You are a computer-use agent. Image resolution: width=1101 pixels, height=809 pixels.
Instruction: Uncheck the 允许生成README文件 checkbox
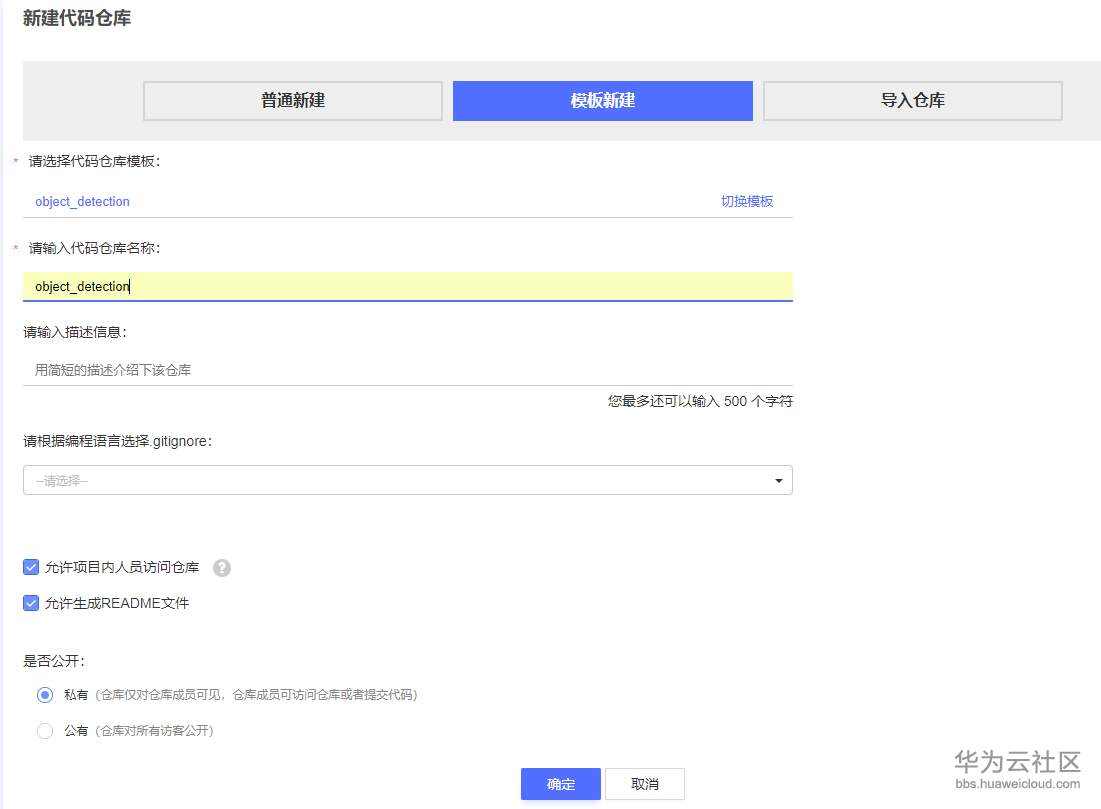coord(31,604)
